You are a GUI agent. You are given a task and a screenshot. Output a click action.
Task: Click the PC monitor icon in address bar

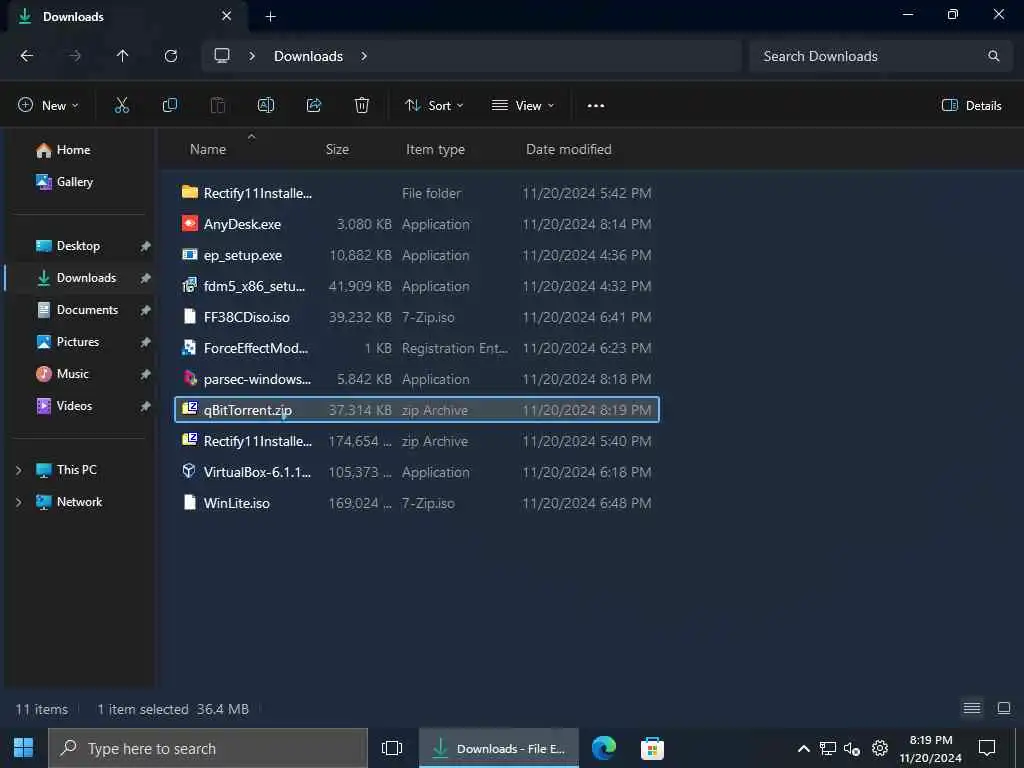click(222, 56)
